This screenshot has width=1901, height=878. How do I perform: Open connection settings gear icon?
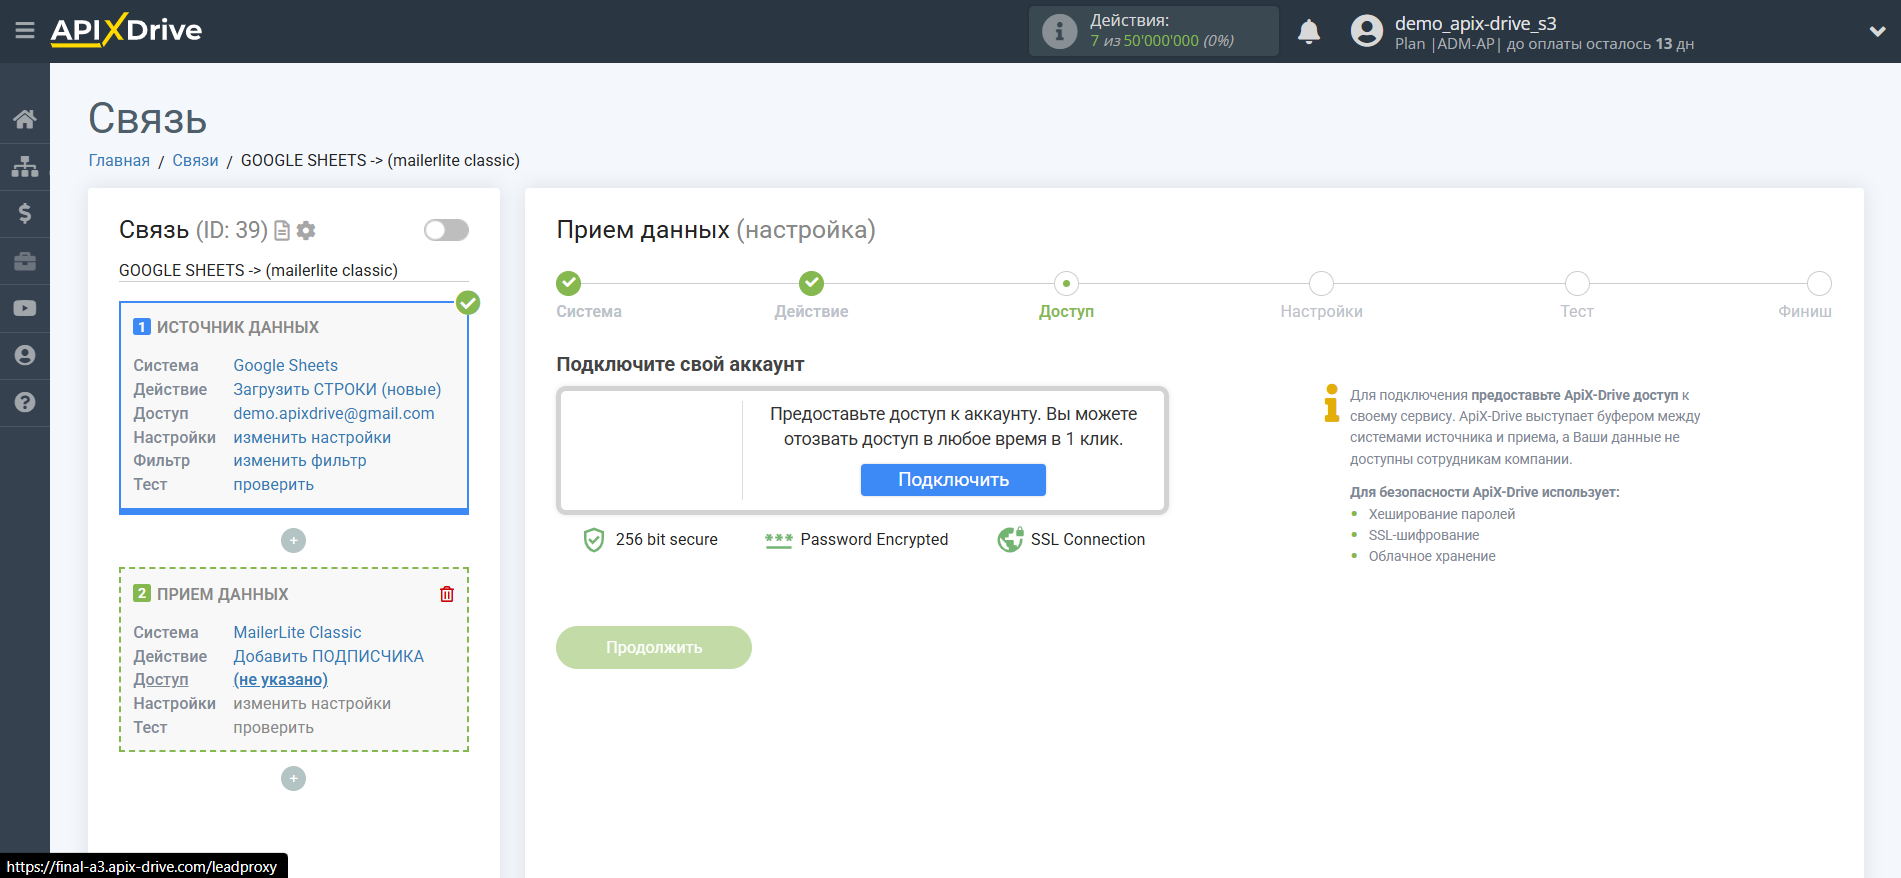tap(306, 231)
